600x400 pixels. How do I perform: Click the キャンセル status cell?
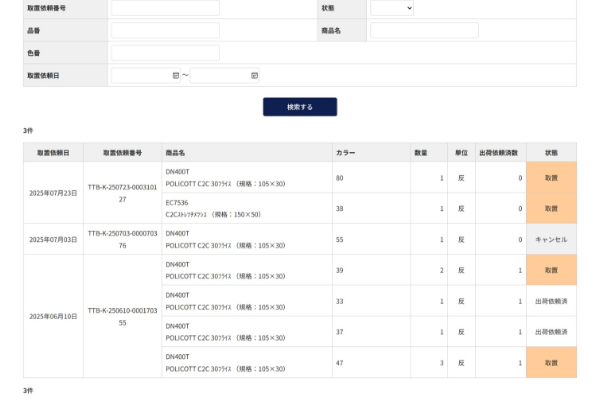tap(551, 240)
